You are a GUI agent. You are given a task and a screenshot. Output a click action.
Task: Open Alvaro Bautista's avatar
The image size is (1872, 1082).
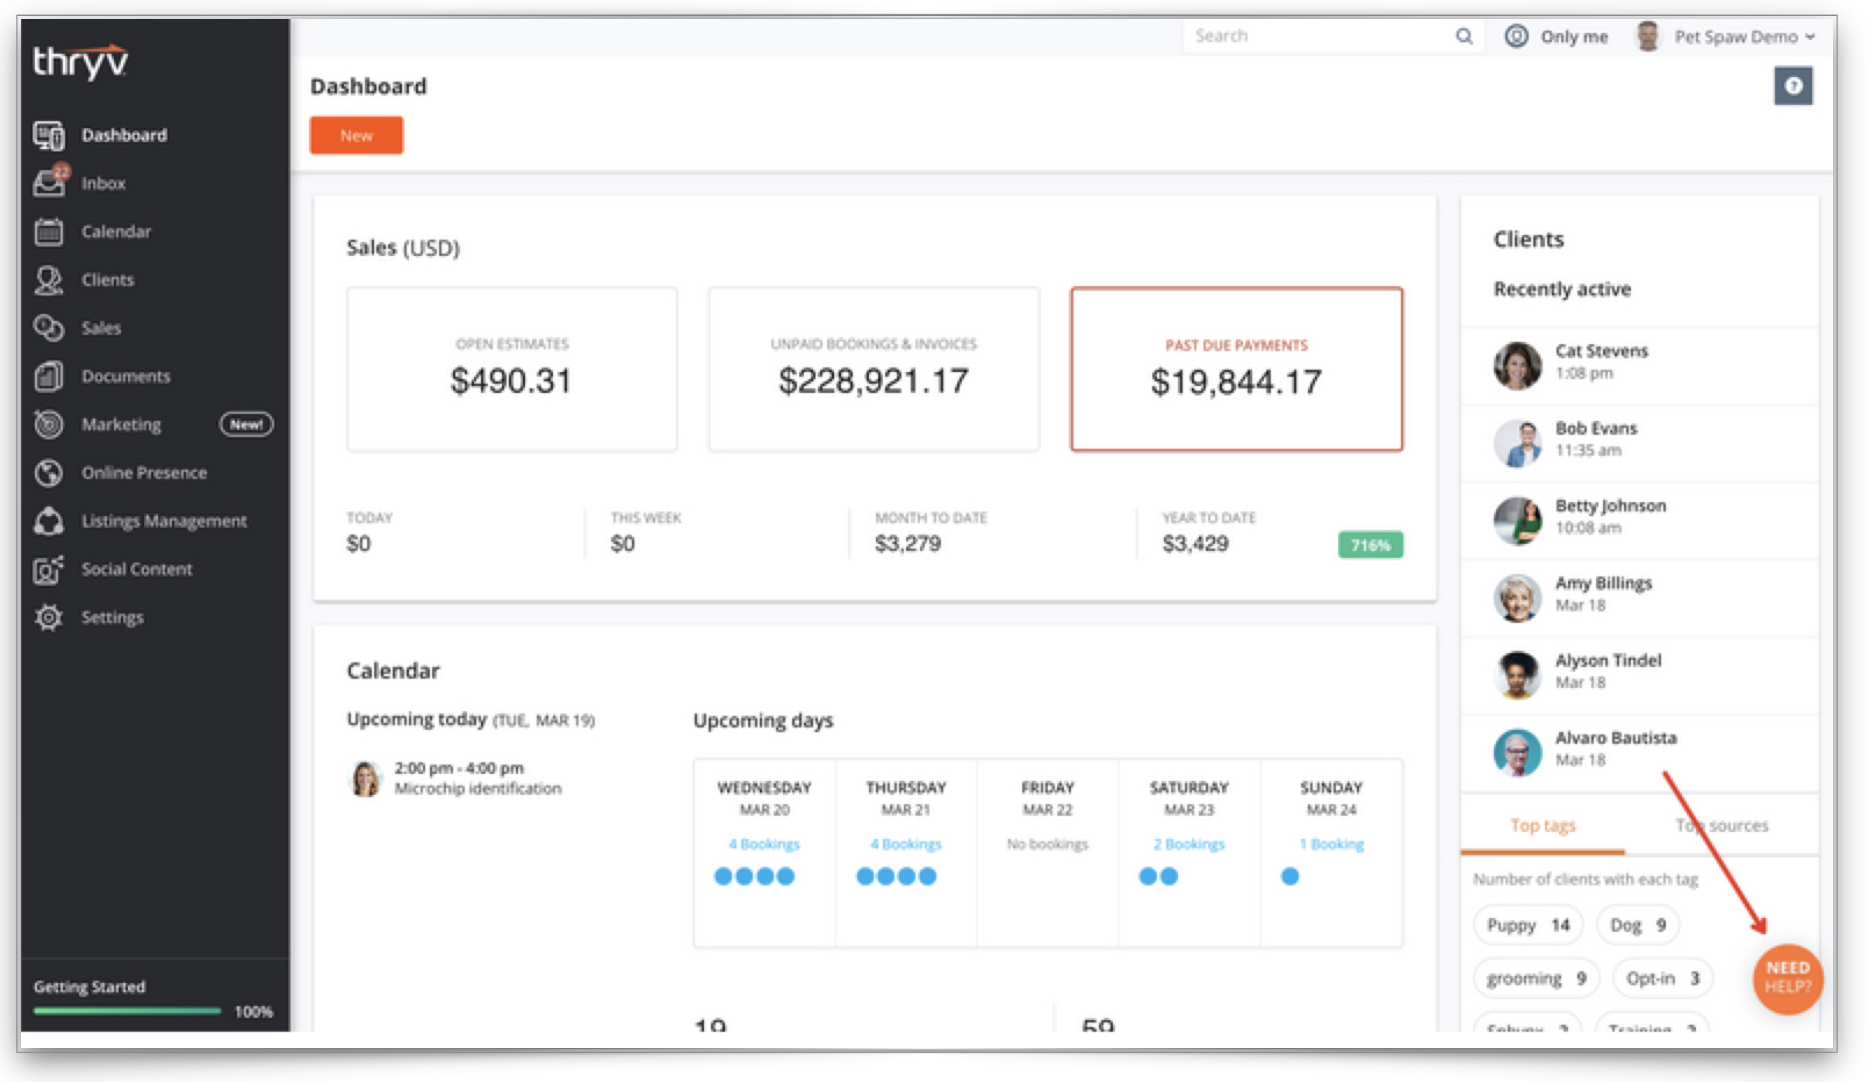coord(1518,751)
